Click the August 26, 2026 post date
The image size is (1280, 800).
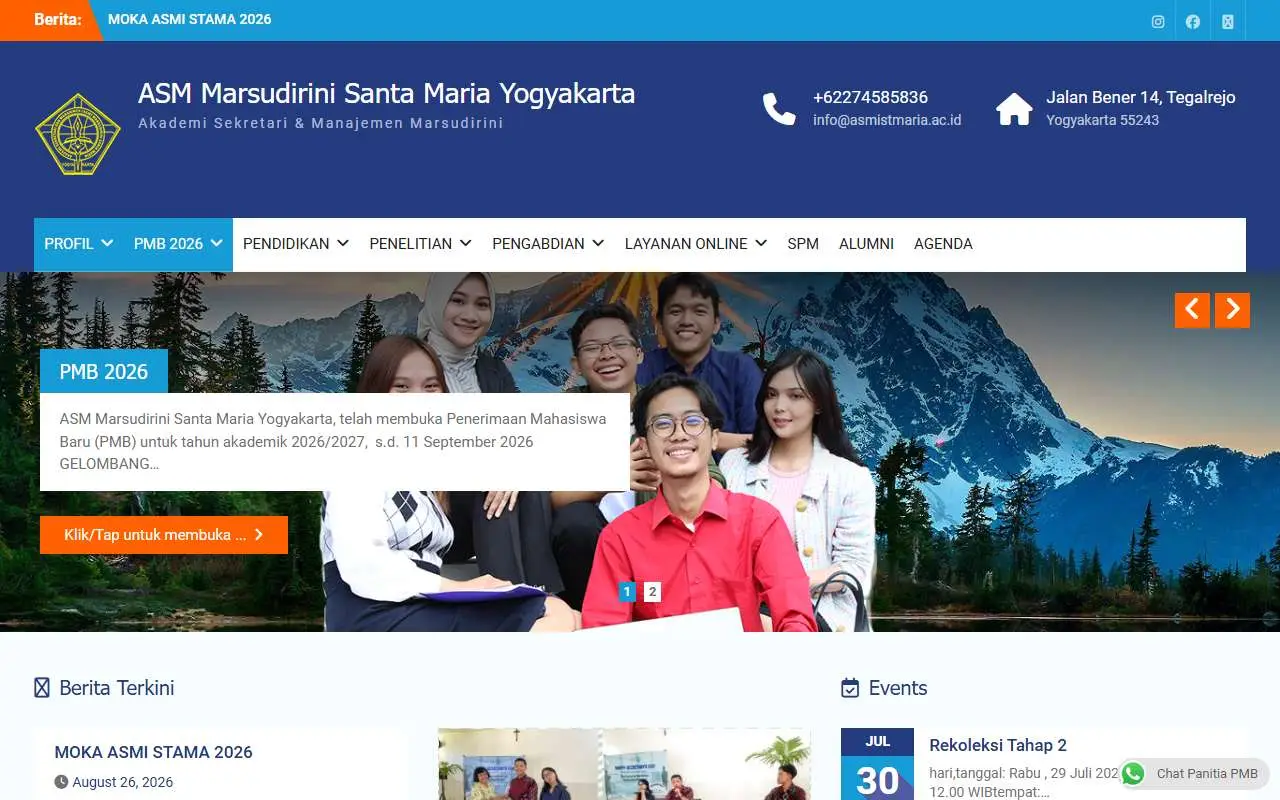coord(123,782)
